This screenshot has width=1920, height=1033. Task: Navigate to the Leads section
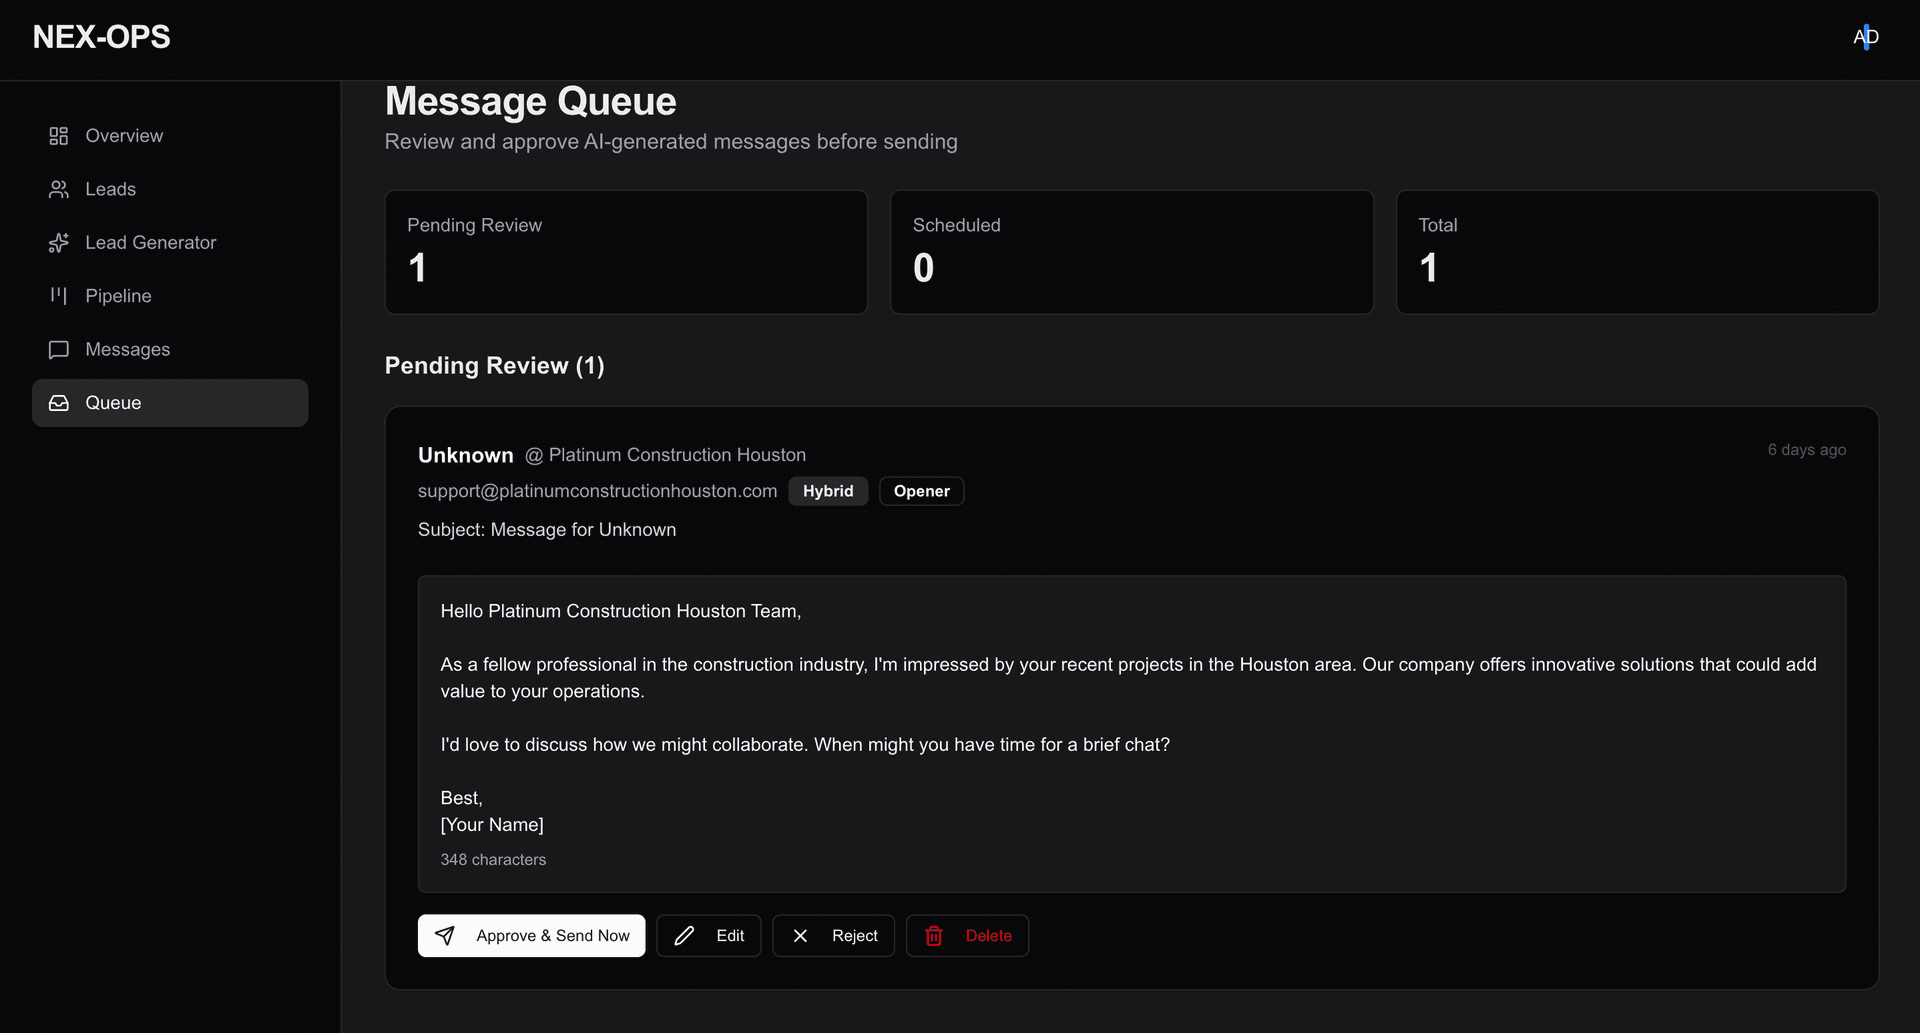[111, 189]
